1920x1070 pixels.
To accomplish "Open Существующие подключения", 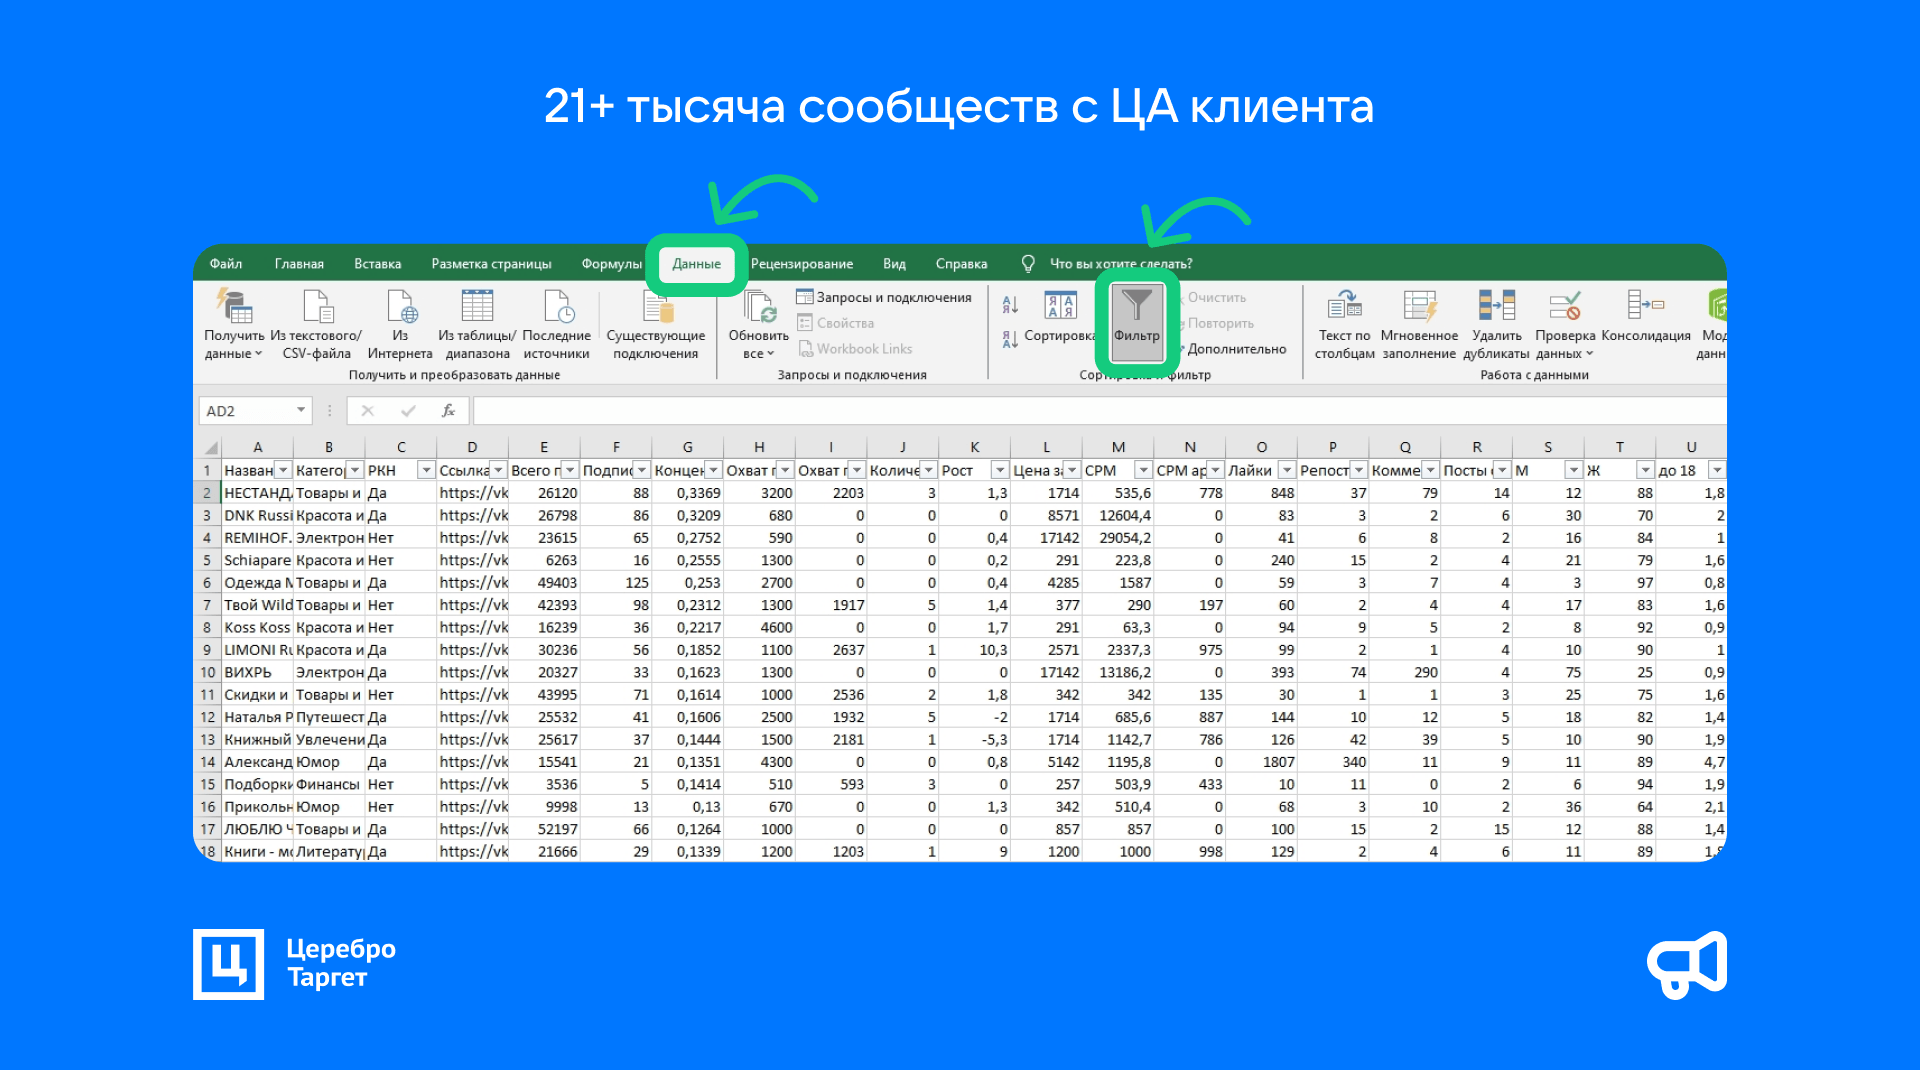I will coord(656,308).
